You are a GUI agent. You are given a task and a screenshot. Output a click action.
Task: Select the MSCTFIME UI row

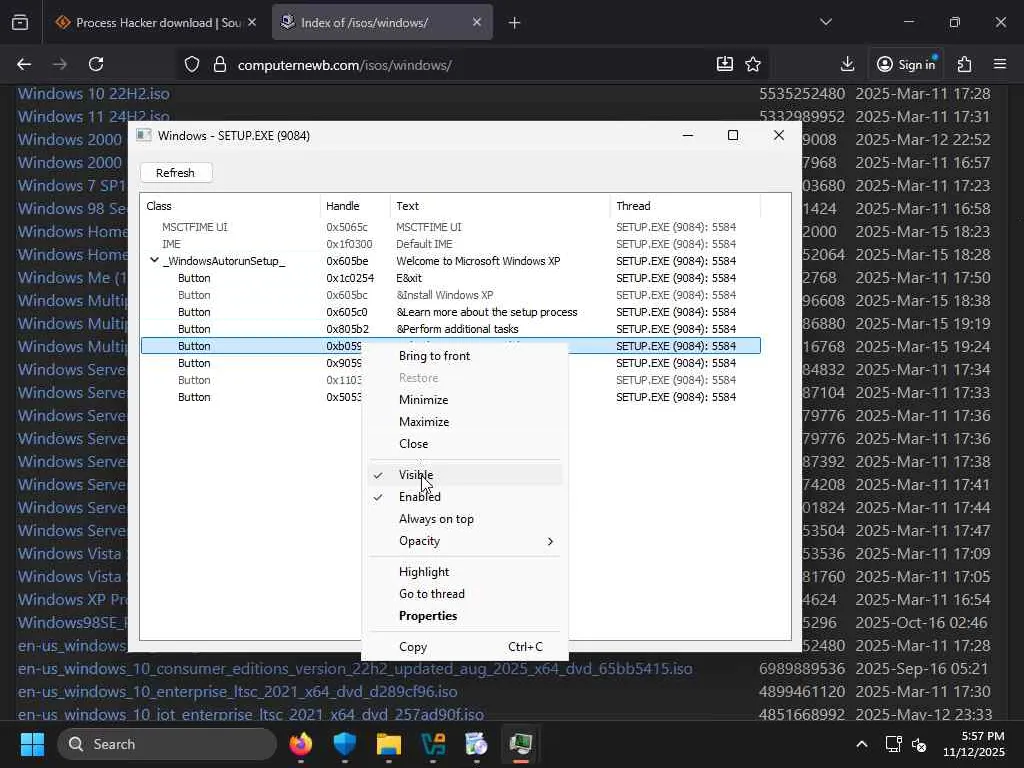pyautogui.click(x=451, y=227)
